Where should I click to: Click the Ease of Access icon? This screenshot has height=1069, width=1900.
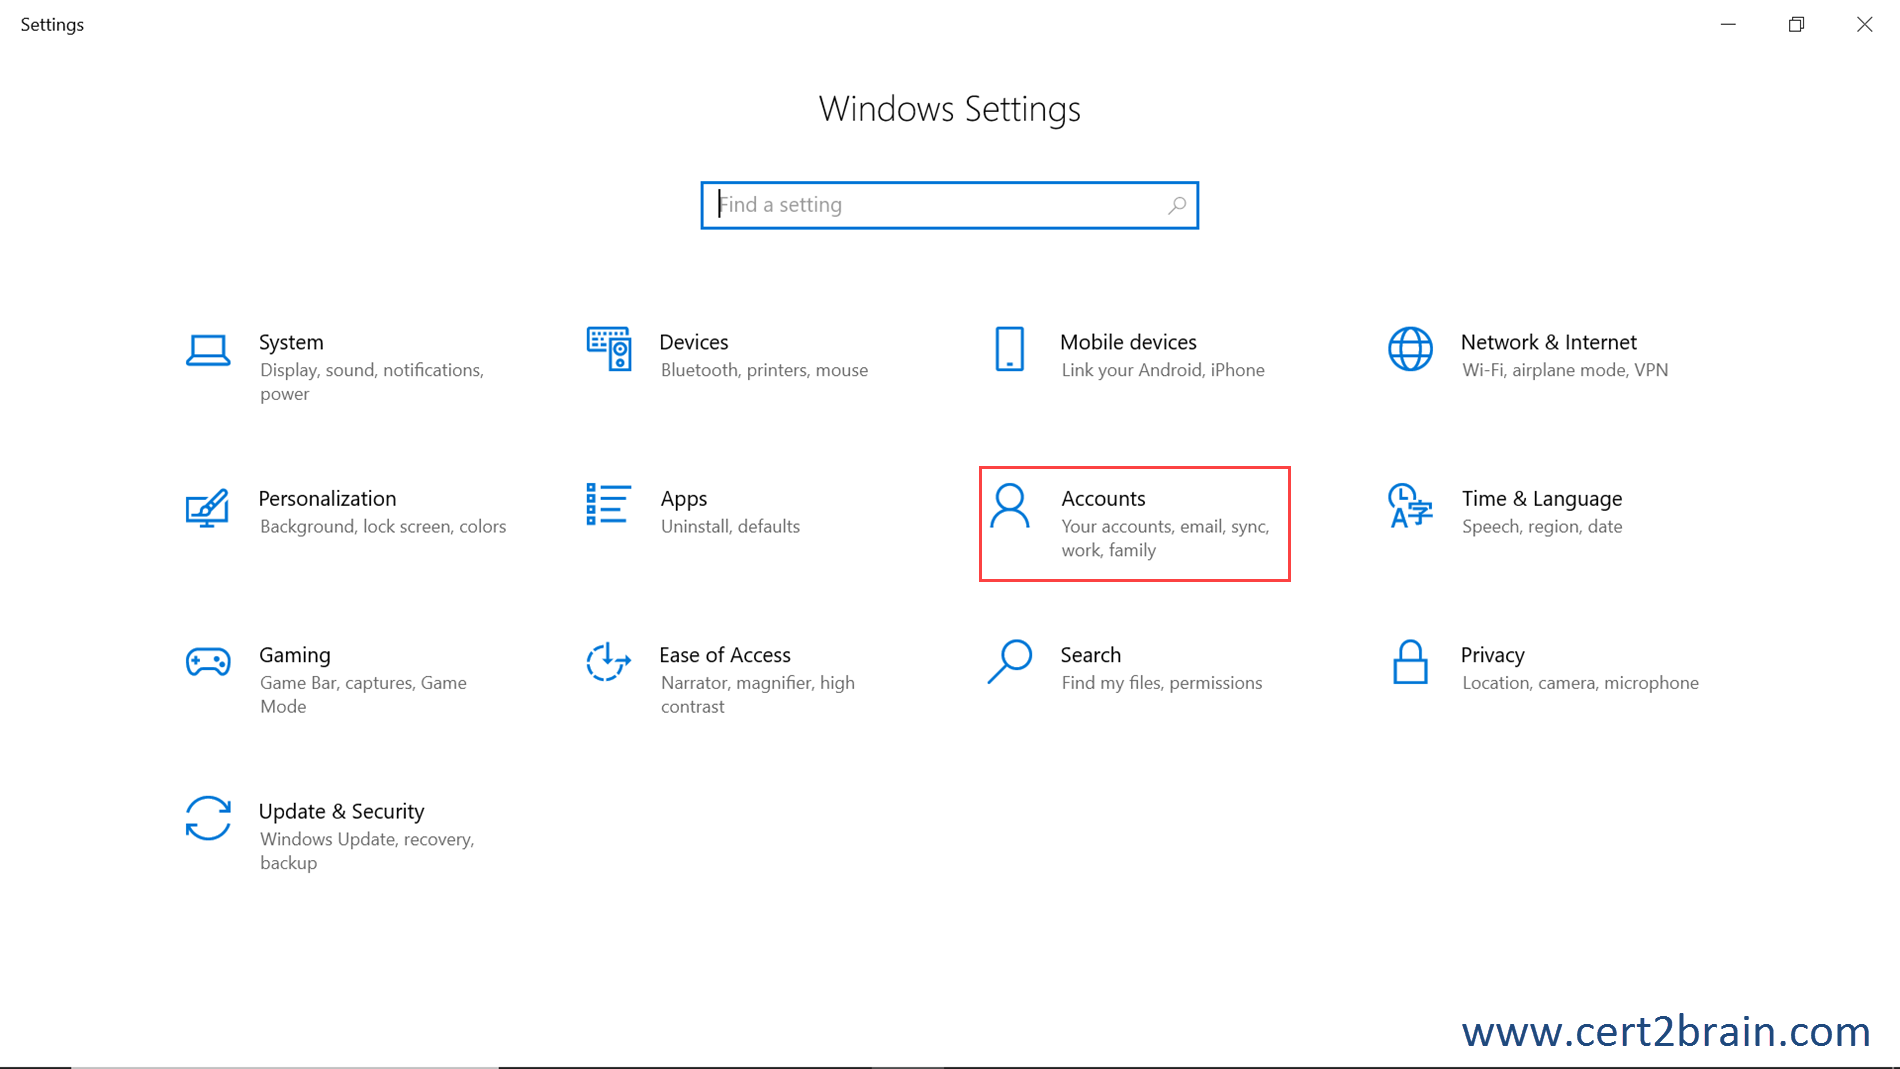(609, 662)
